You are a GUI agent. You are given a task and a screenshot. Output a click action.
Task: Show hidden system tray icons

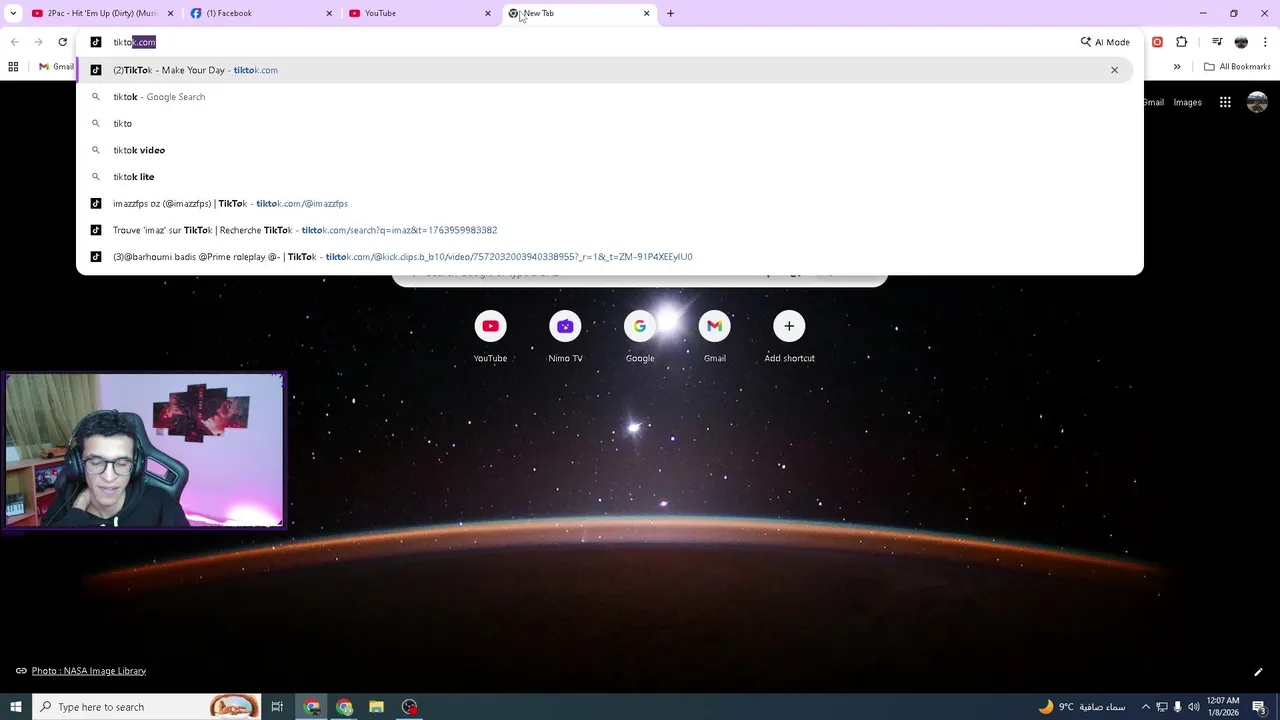[x=1146, y=707]
